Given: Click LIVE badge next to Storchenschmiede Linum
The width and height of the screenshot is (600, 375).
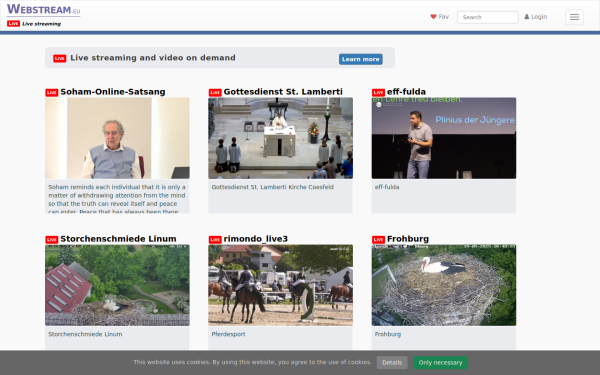Looking at the screenshot, I should [52, 240].
